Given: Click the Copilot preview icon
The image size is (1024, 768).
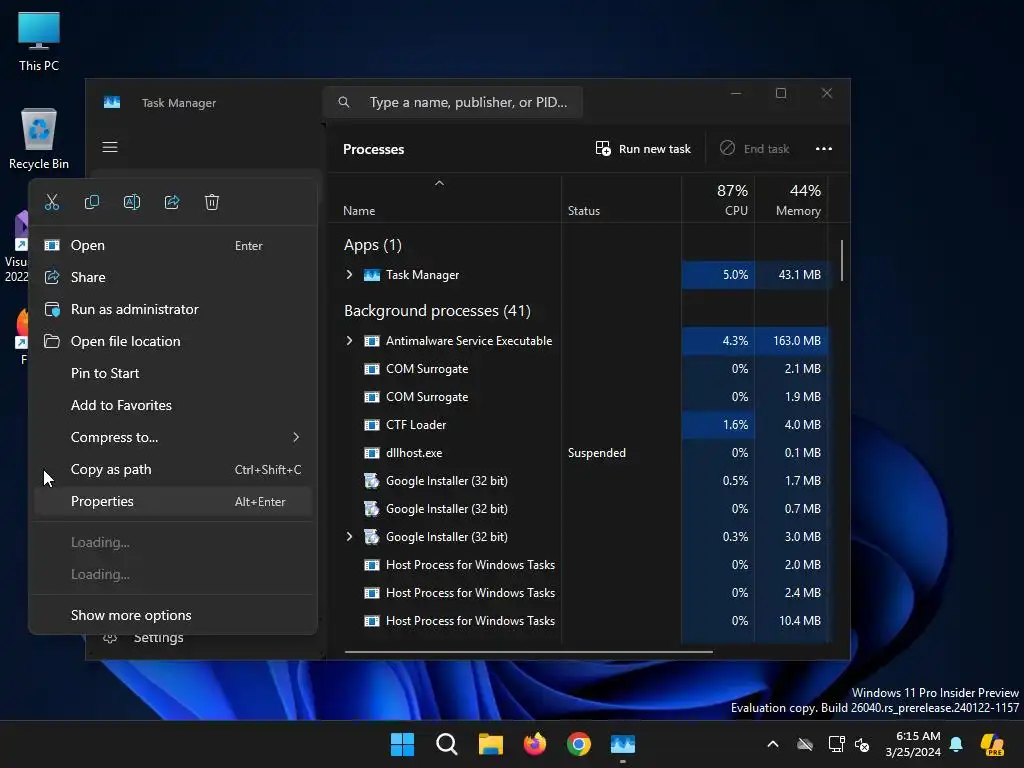Looking at the screenshot, I should (993, 744).
